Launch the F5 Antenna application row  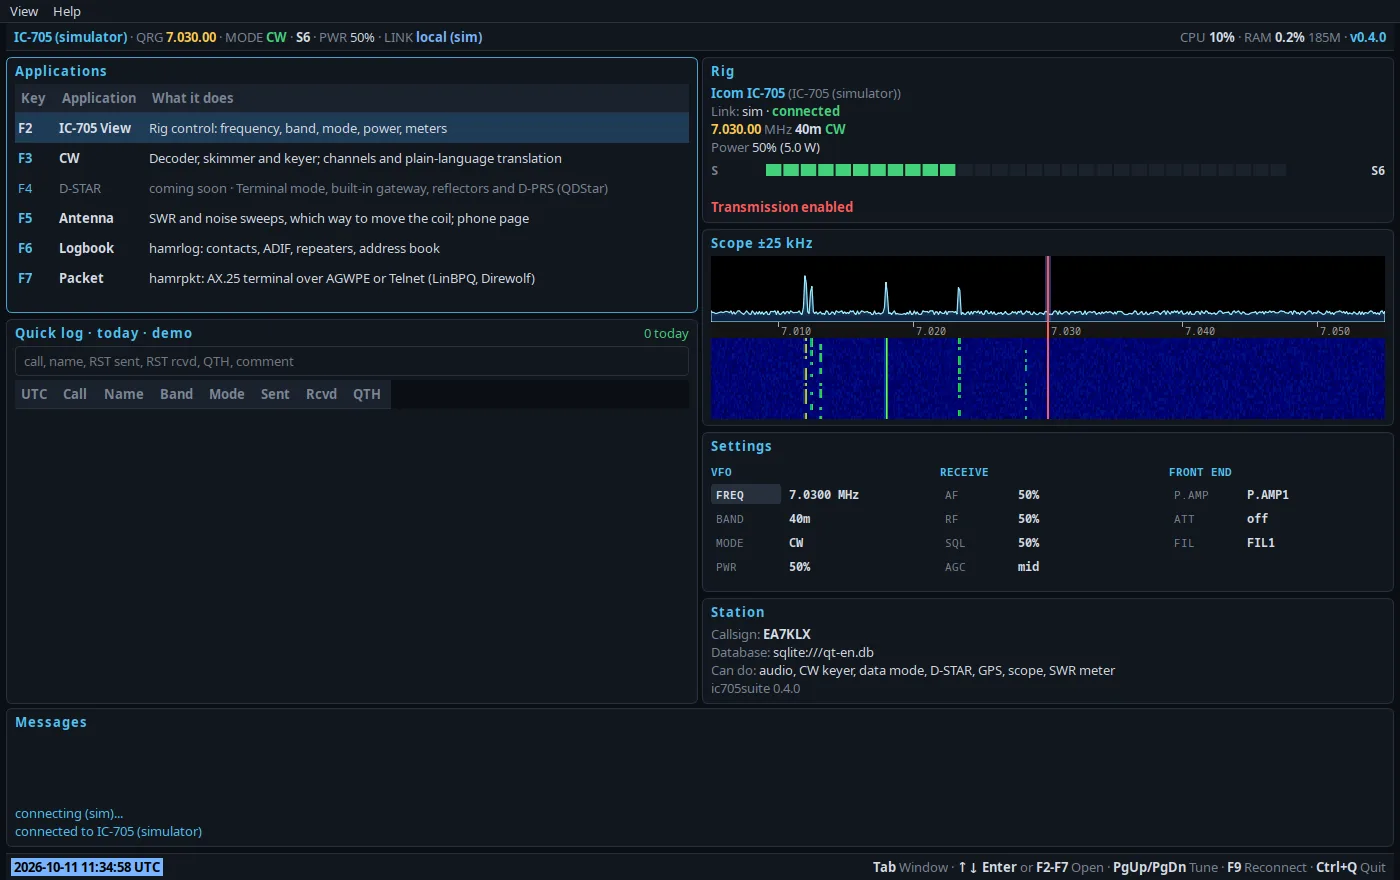[352, 218]
